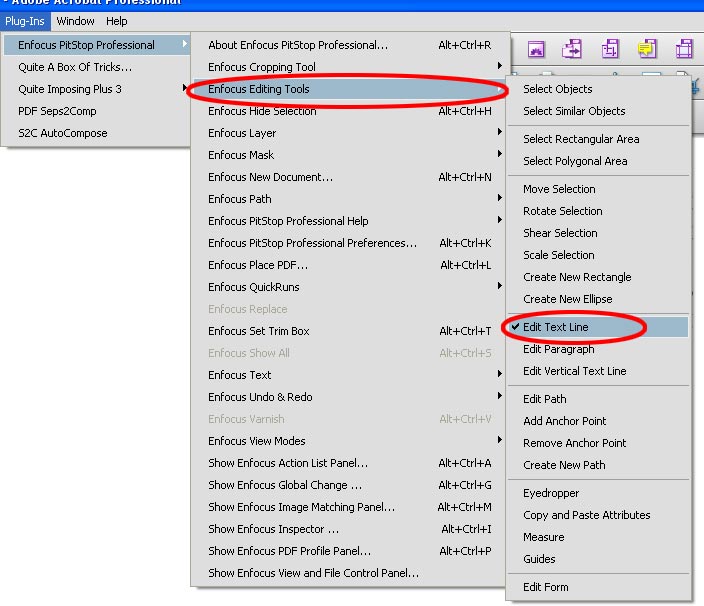
Task: Choose Edit Form tool
Action: (598, 587)
